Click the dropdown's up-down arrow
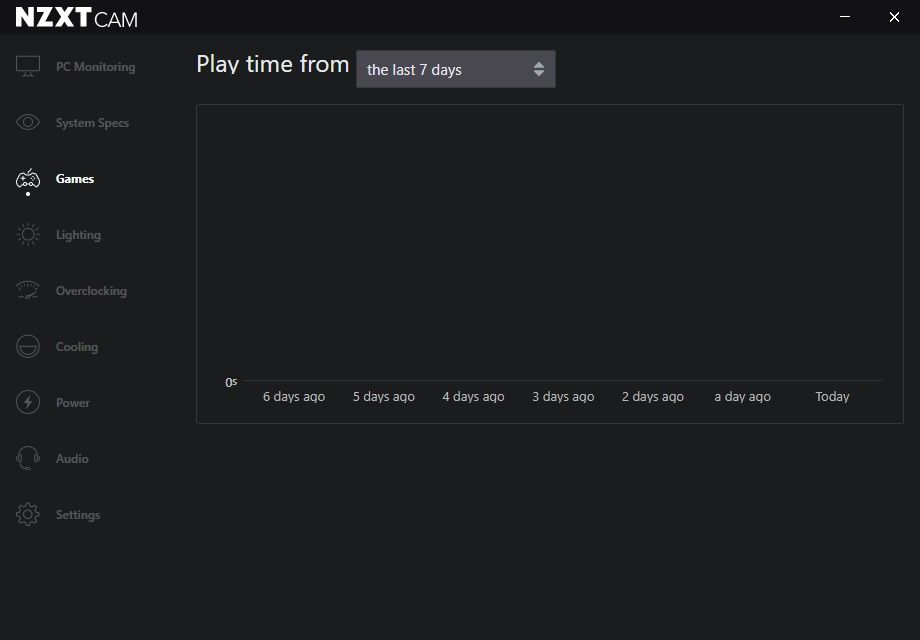Viewport: 920px width, 640px height. (x=539, y=69)
